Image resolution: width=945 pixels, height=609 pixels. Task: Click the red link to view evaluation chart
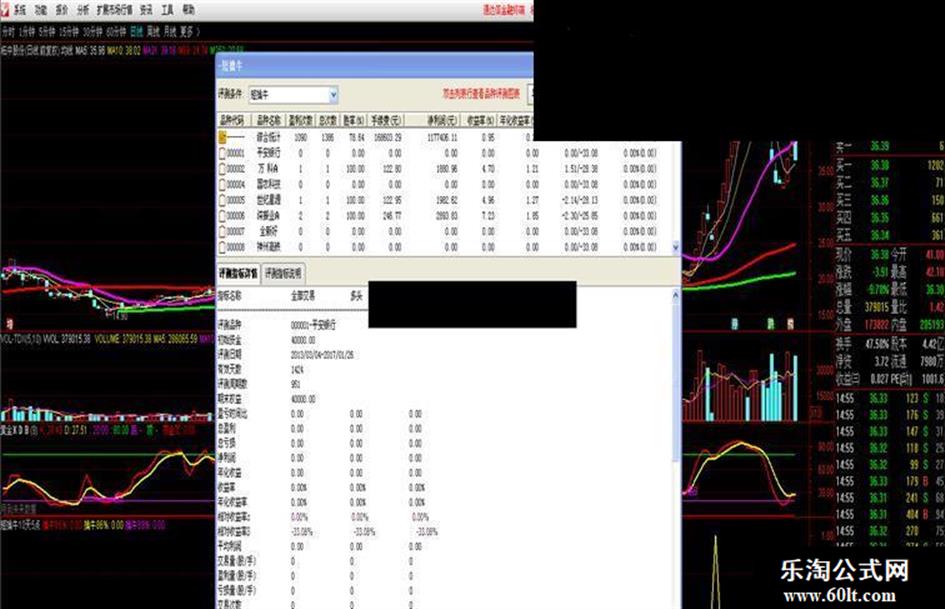coord(482,95)
